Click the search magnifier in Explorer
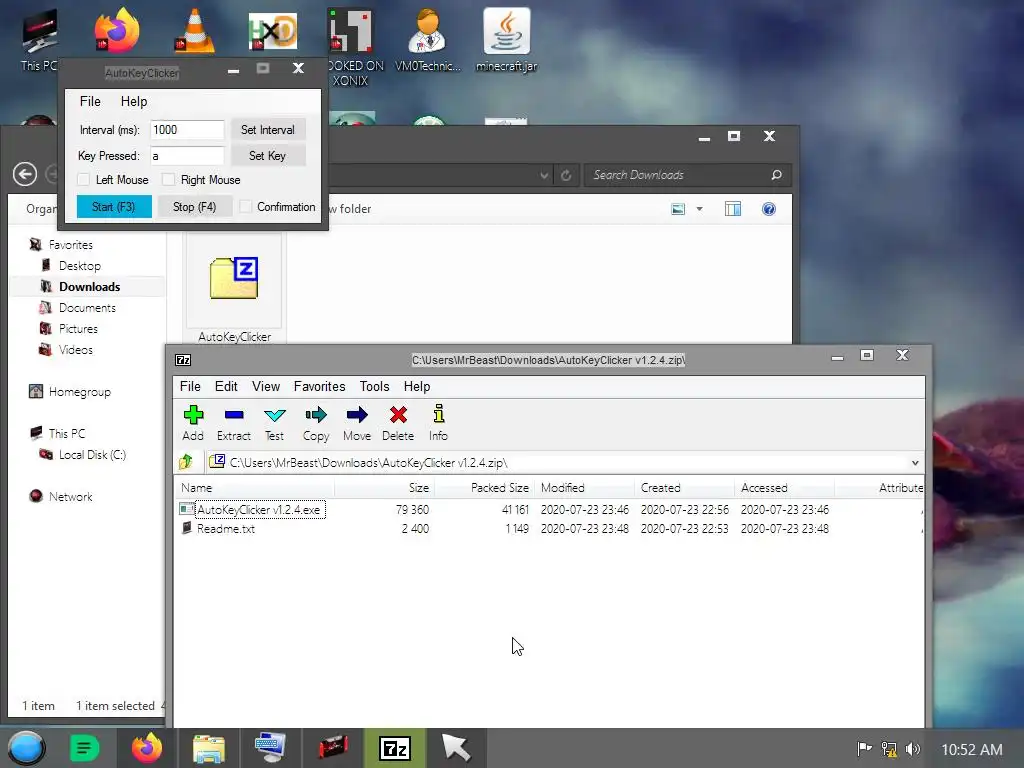 pos(776,175)
